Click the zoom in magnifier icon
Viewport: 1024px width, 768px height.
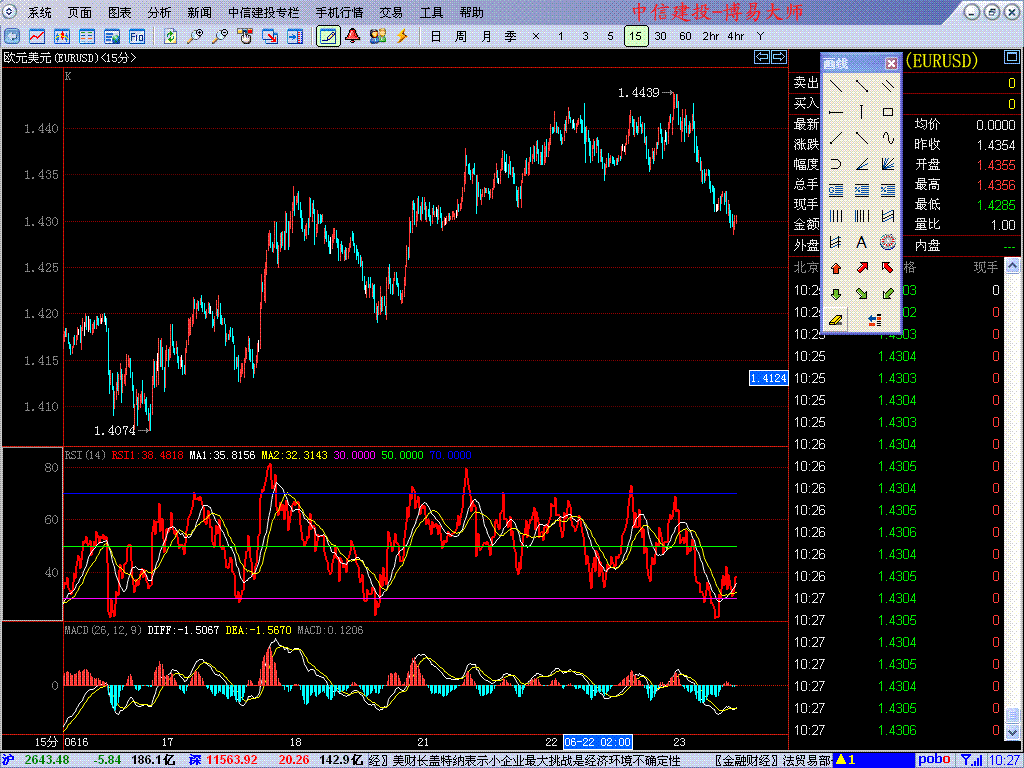[195, 37]
